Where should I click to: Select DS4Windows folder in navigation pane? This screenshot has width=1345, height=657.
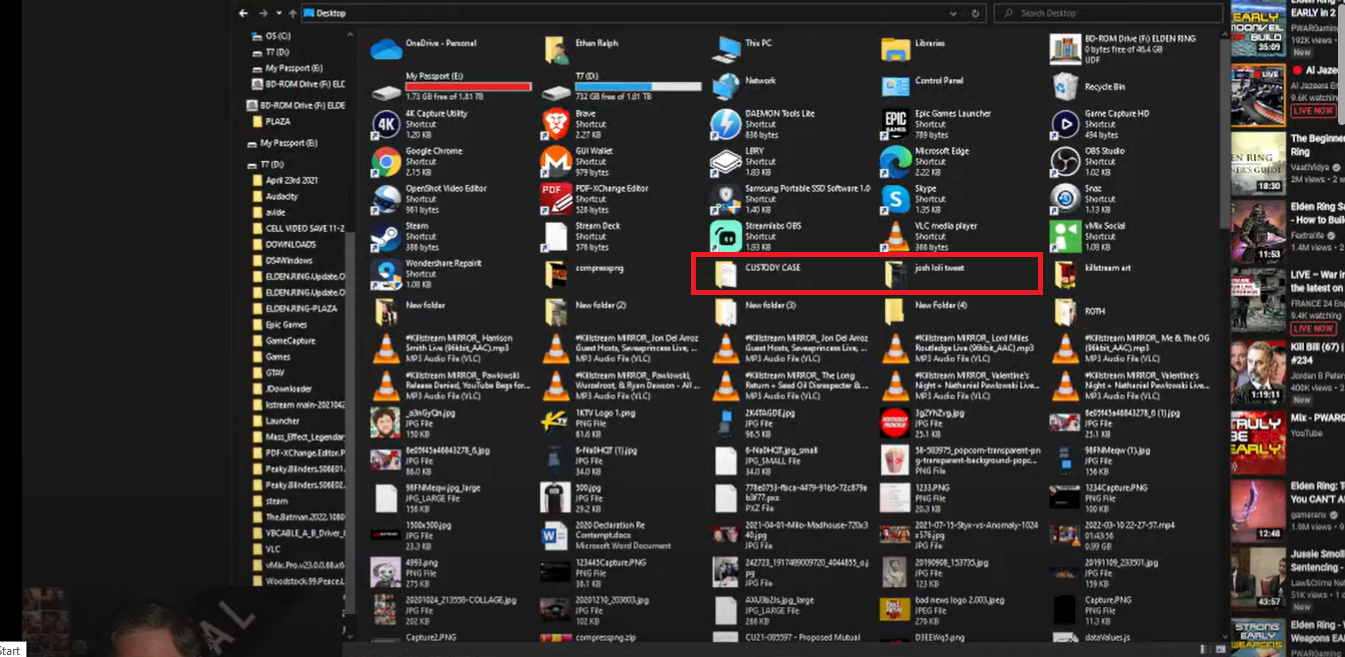click(x=282, y=260)
